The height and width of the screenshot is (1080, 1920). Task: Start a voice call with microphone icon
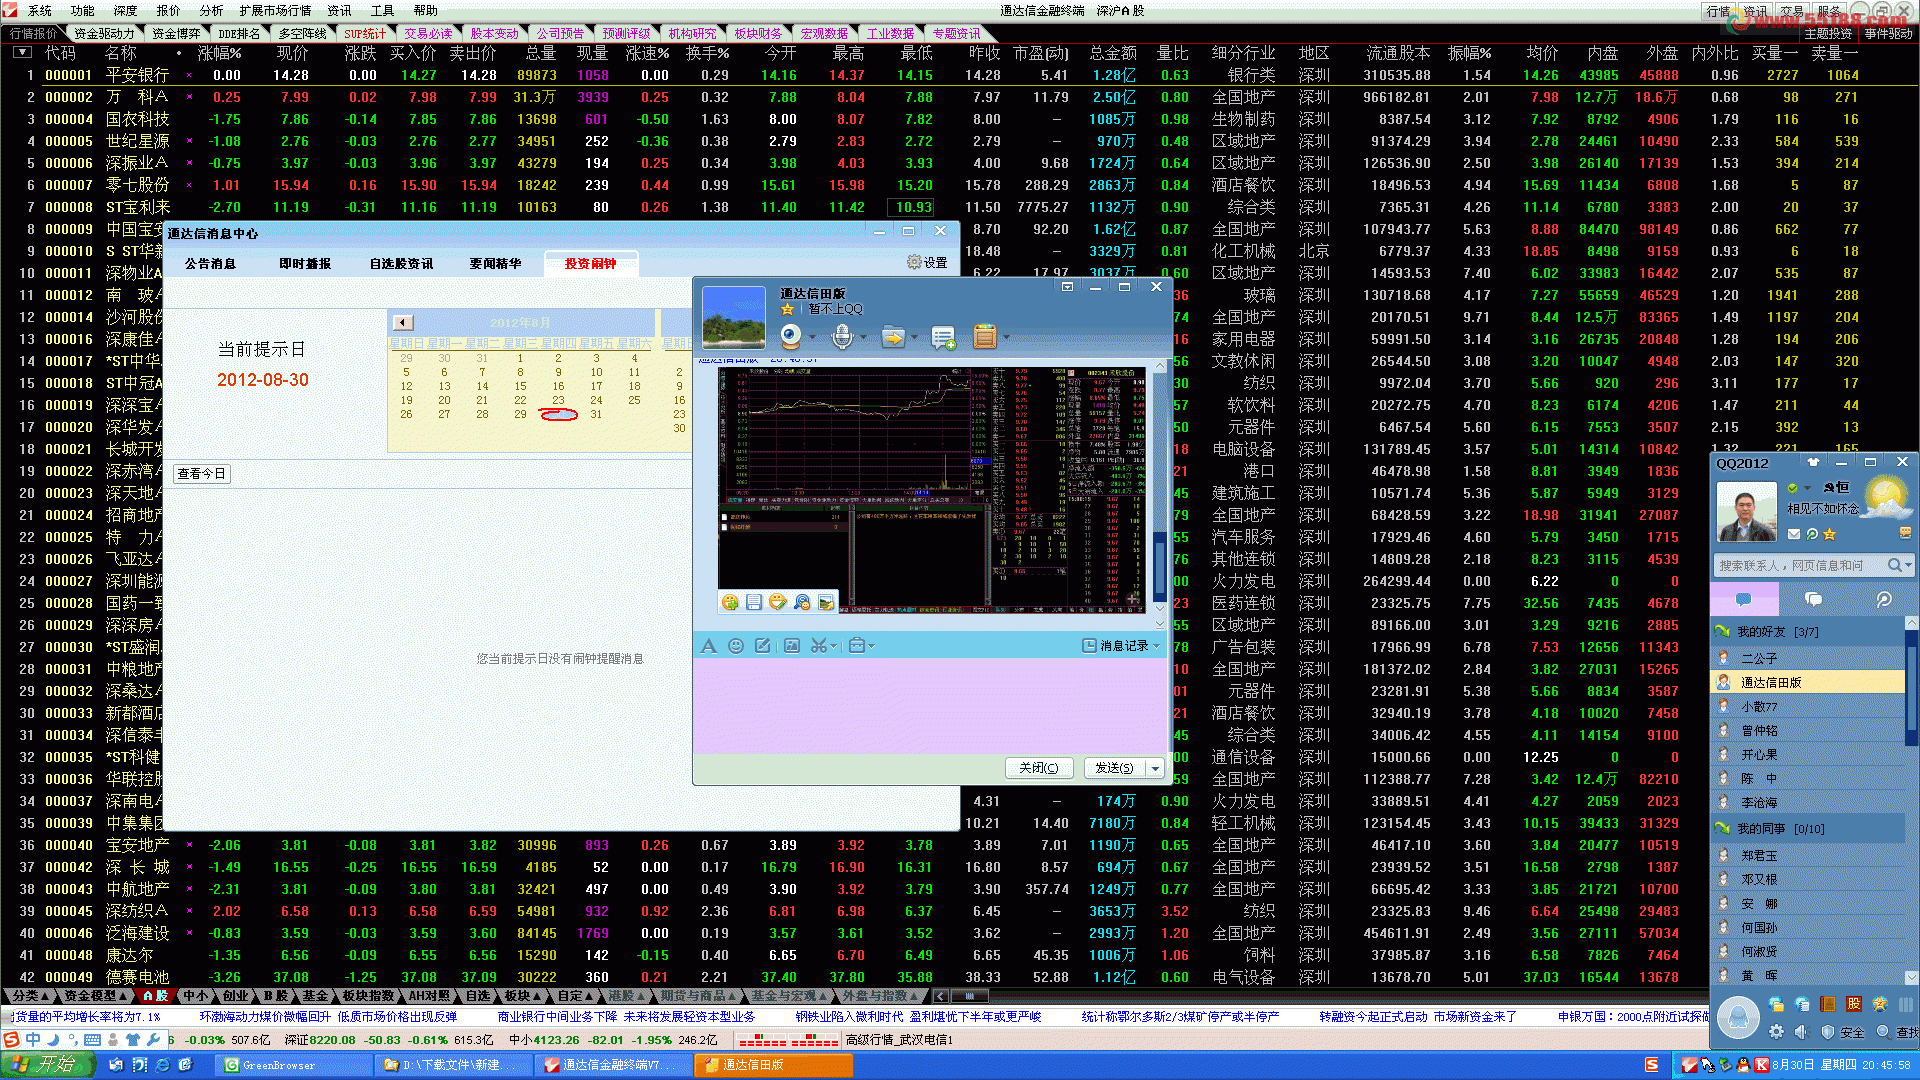pos(842,337)
